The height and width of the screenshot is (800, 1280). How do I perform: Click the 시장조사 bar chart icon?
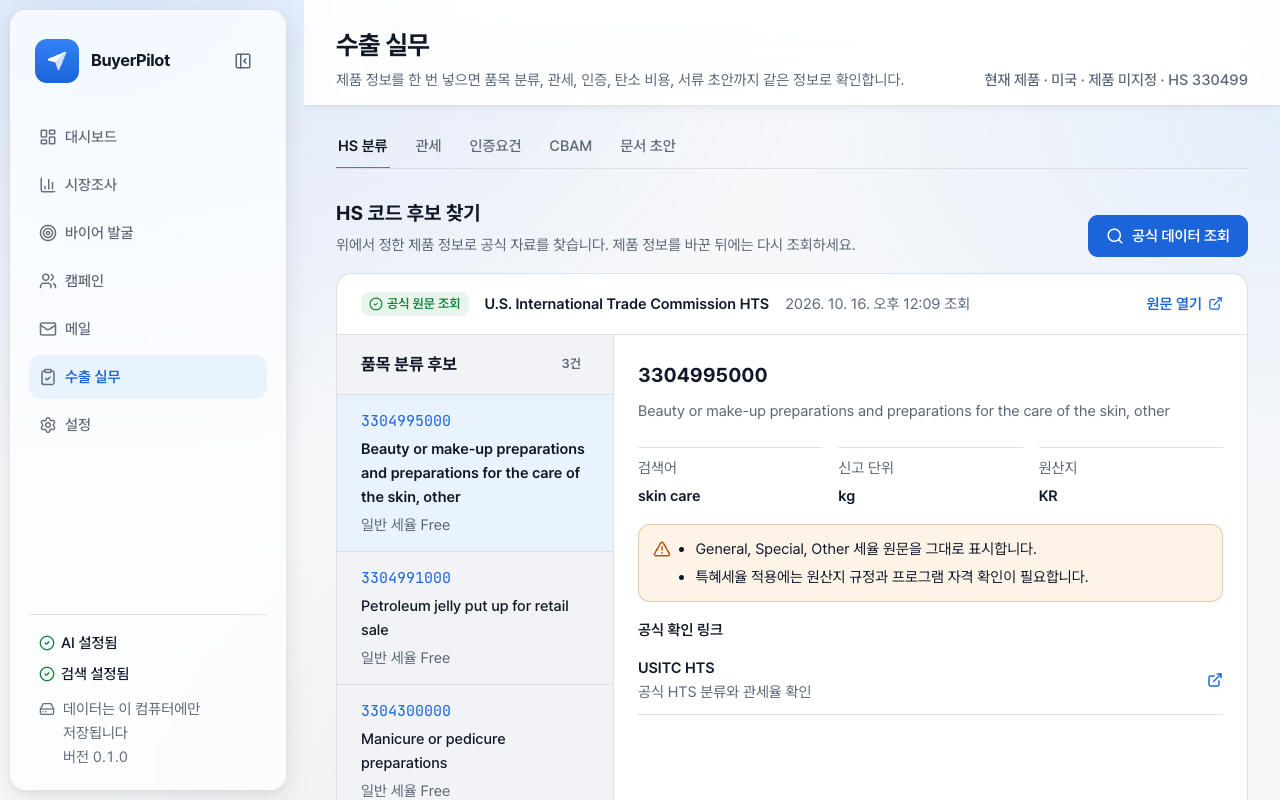48,185
